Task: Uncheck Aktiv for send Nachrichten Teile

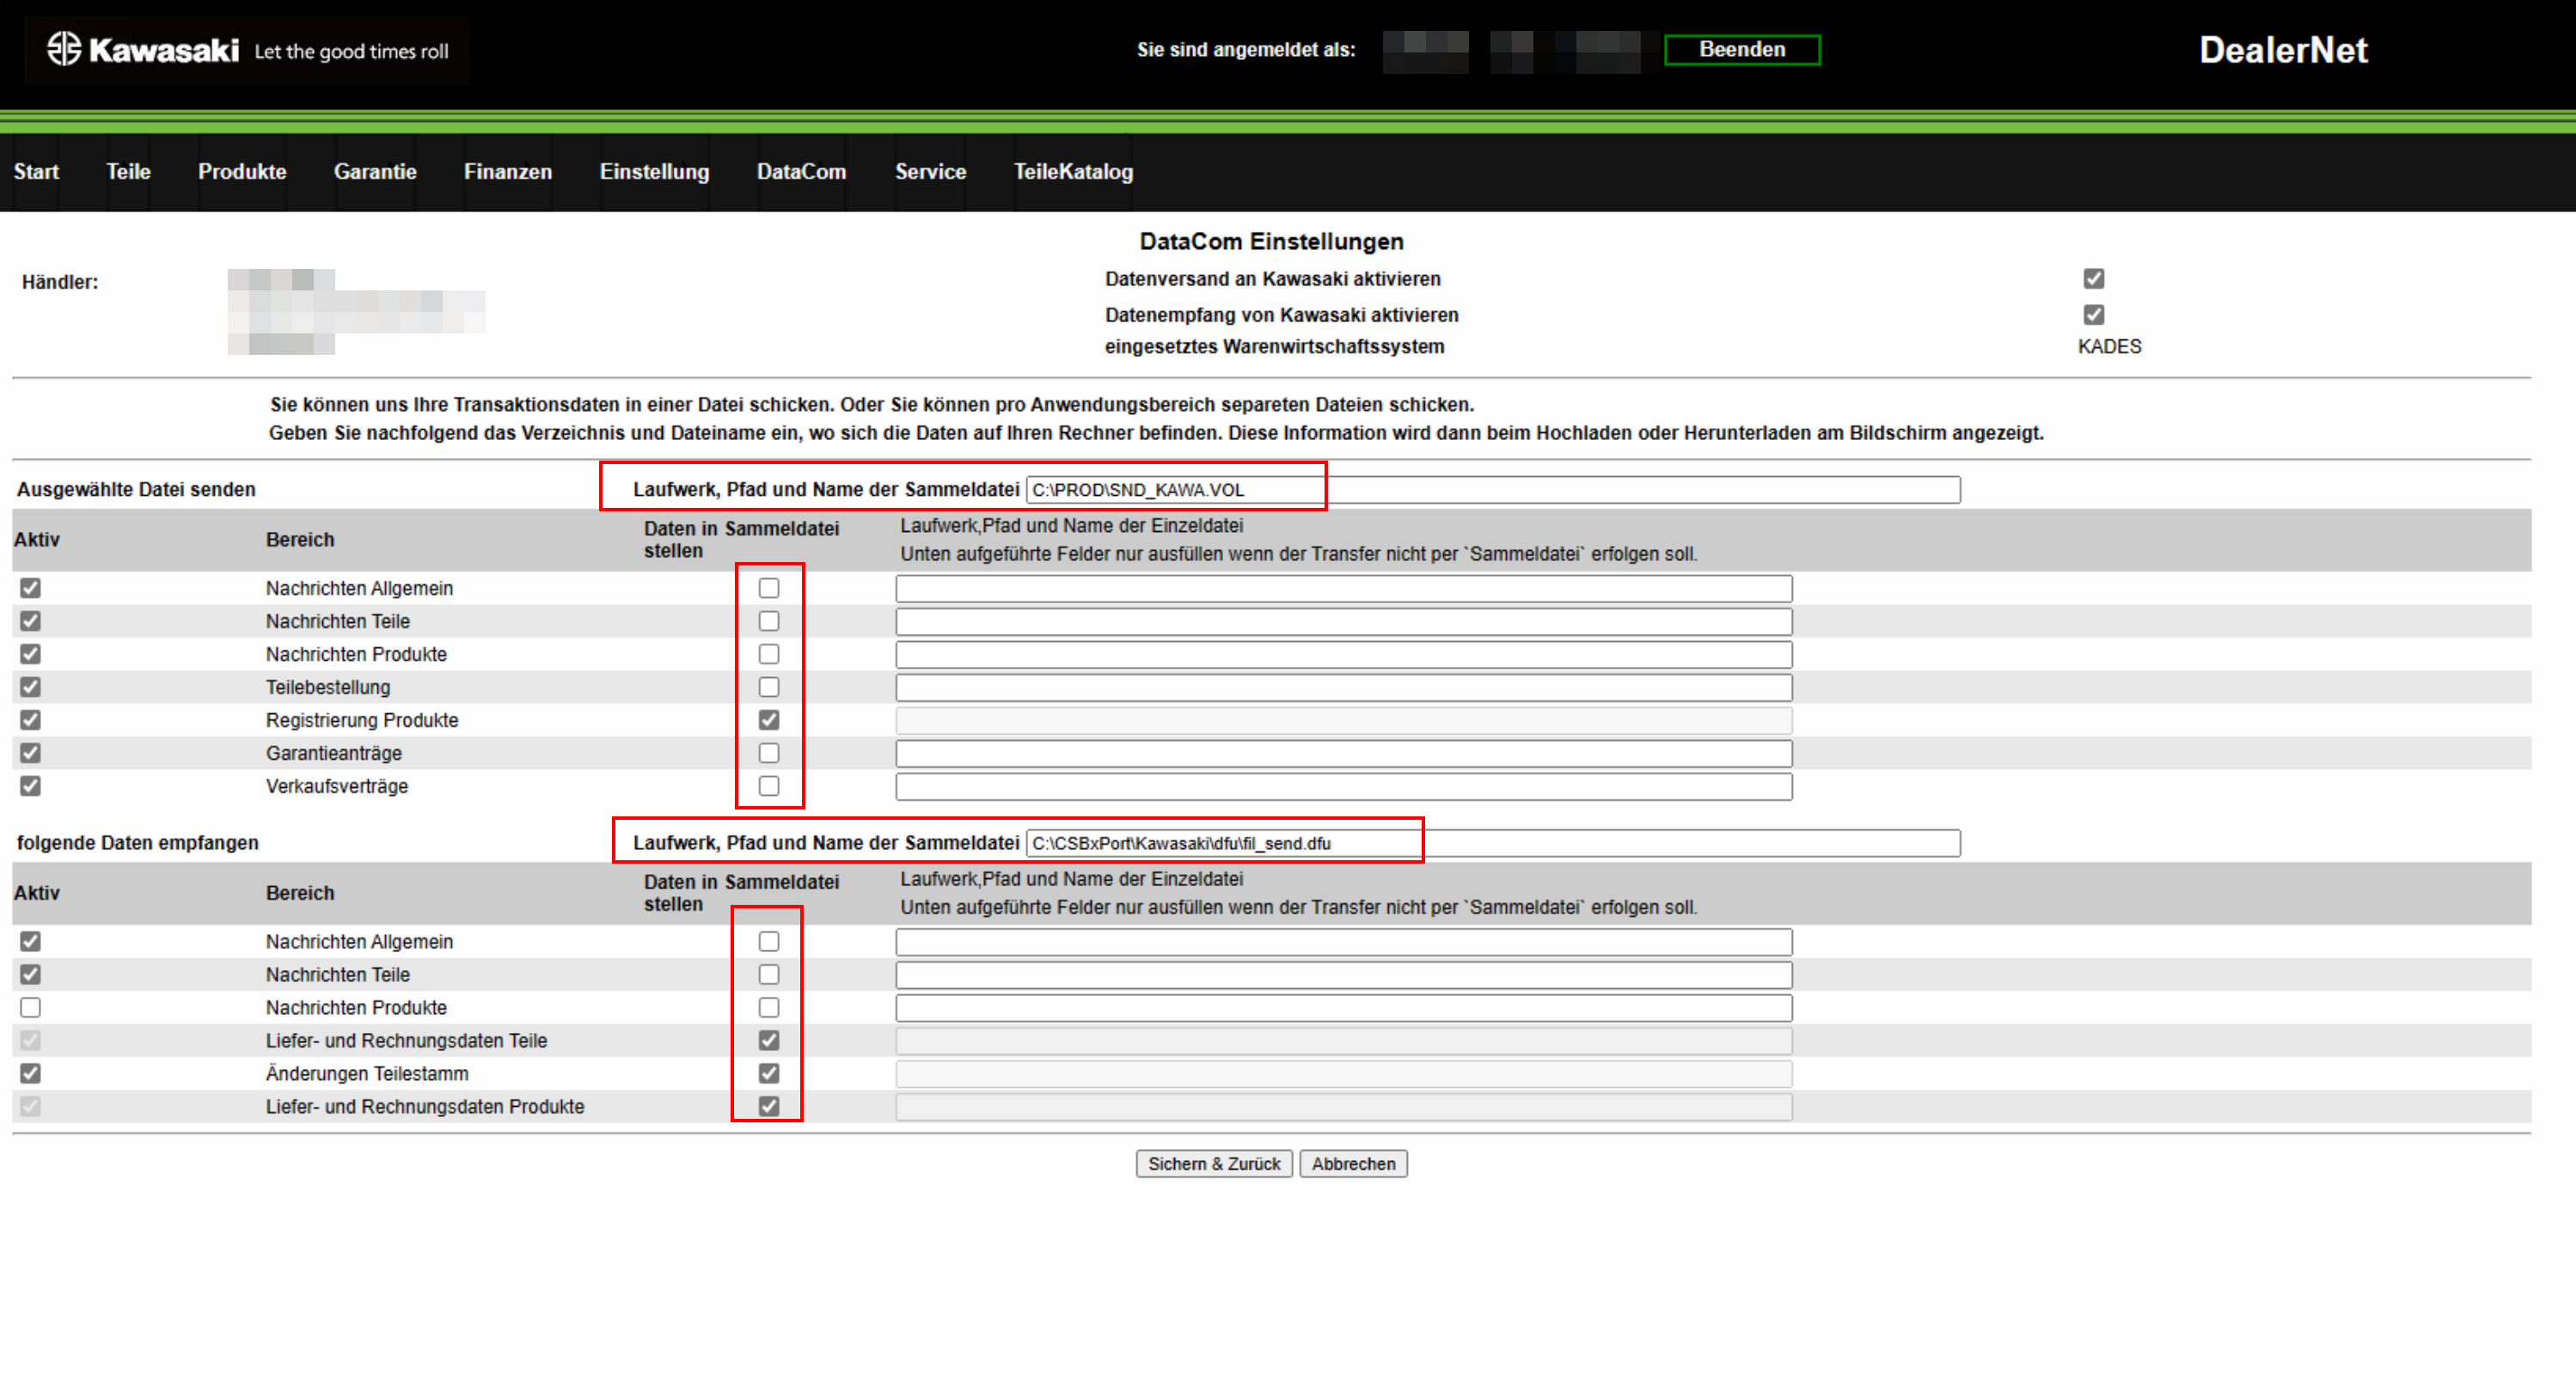Action: tap(31, 621)
